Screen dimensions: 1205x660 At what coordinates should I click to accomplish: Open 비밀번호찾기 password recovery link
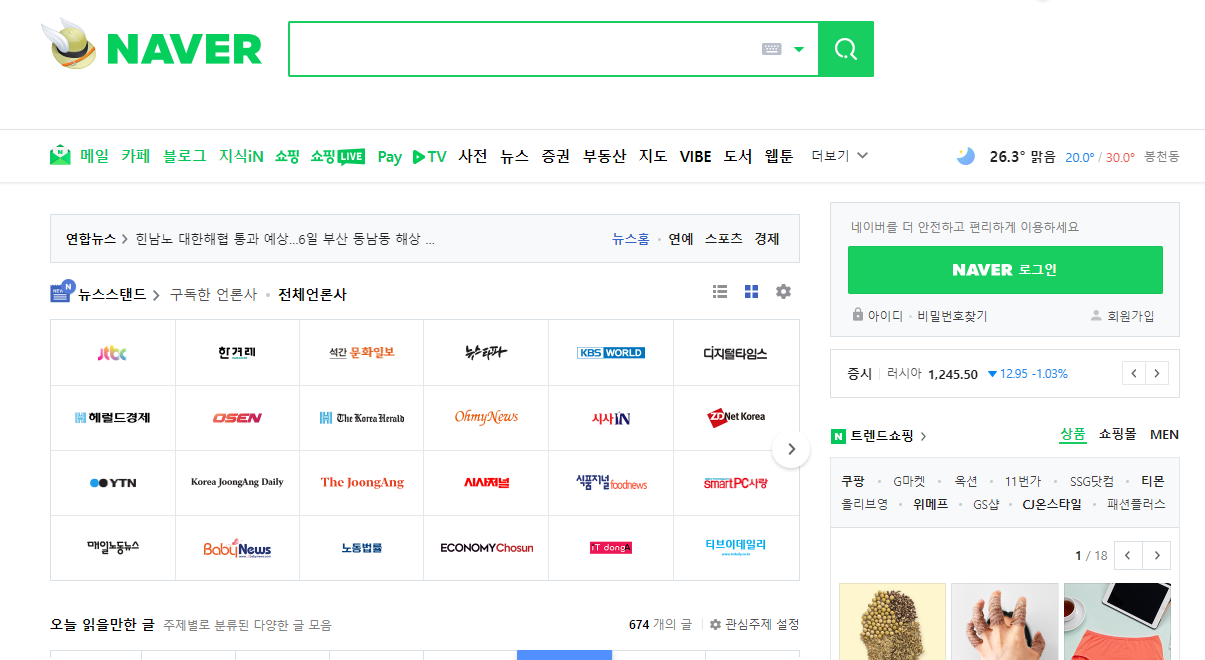click(x=952, y=316)
